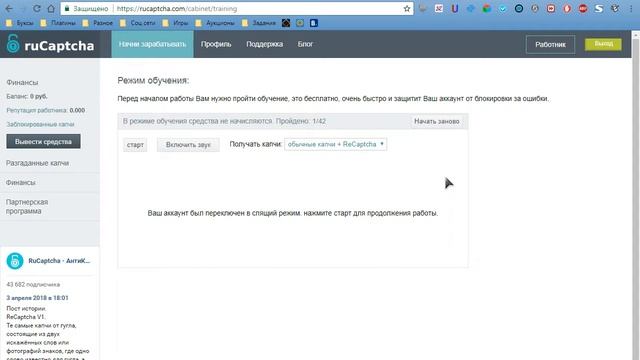Viewport: 640px width, 360px height.
Task: Open the dark circular extension icon
Action: [x=519, y=9]
